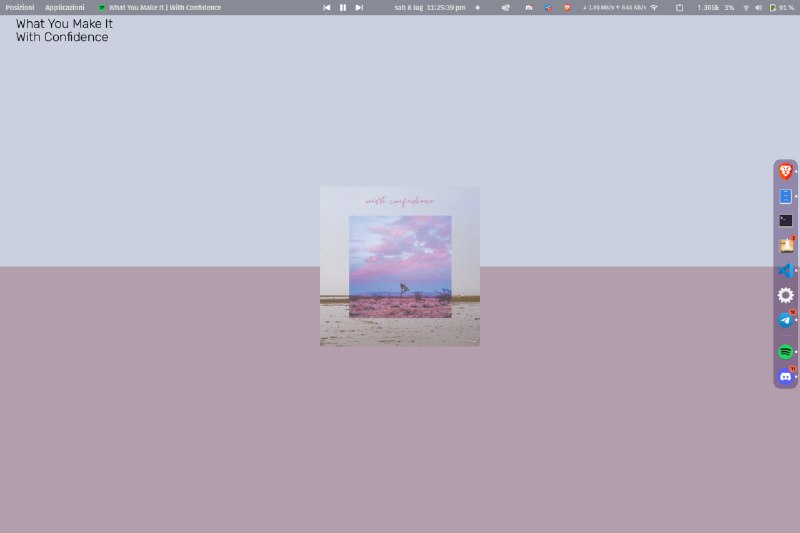
Task: Click the Brave icon in the system tray
Action: [x=567, y=7]
